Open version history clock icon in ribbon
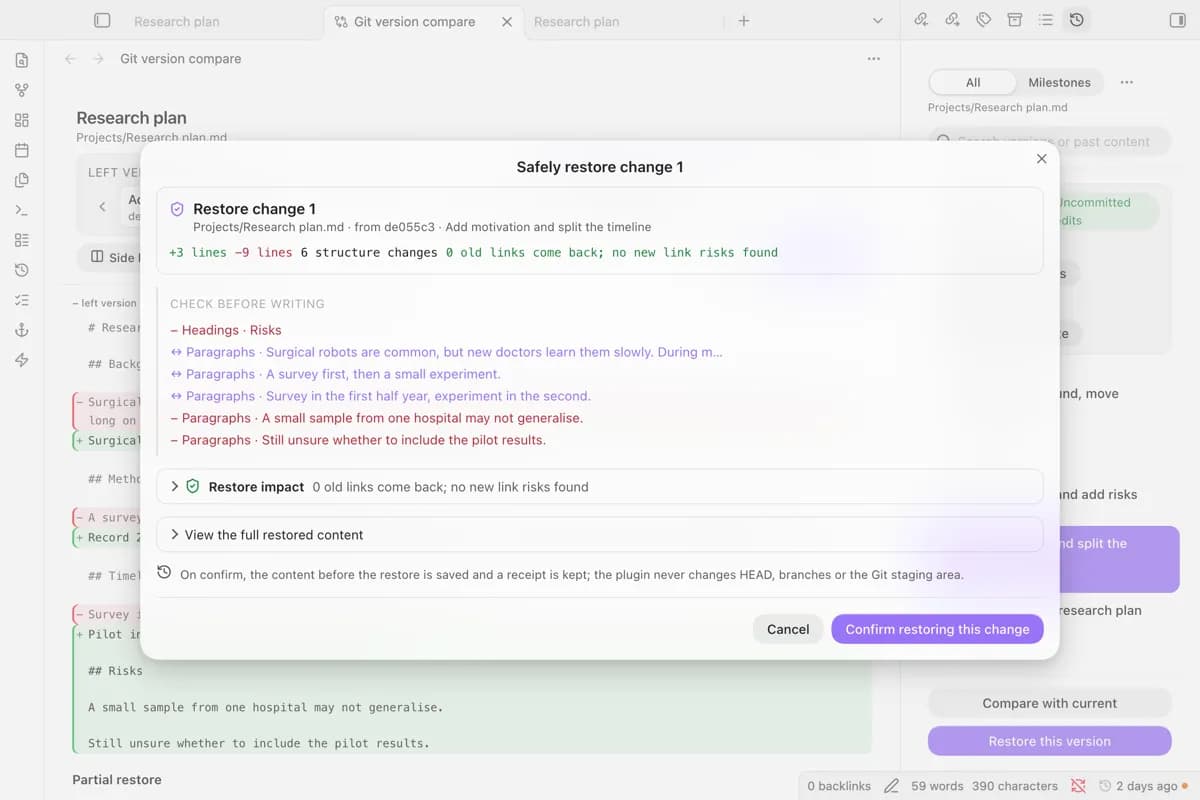1200x800 pixels. (22, 270)
